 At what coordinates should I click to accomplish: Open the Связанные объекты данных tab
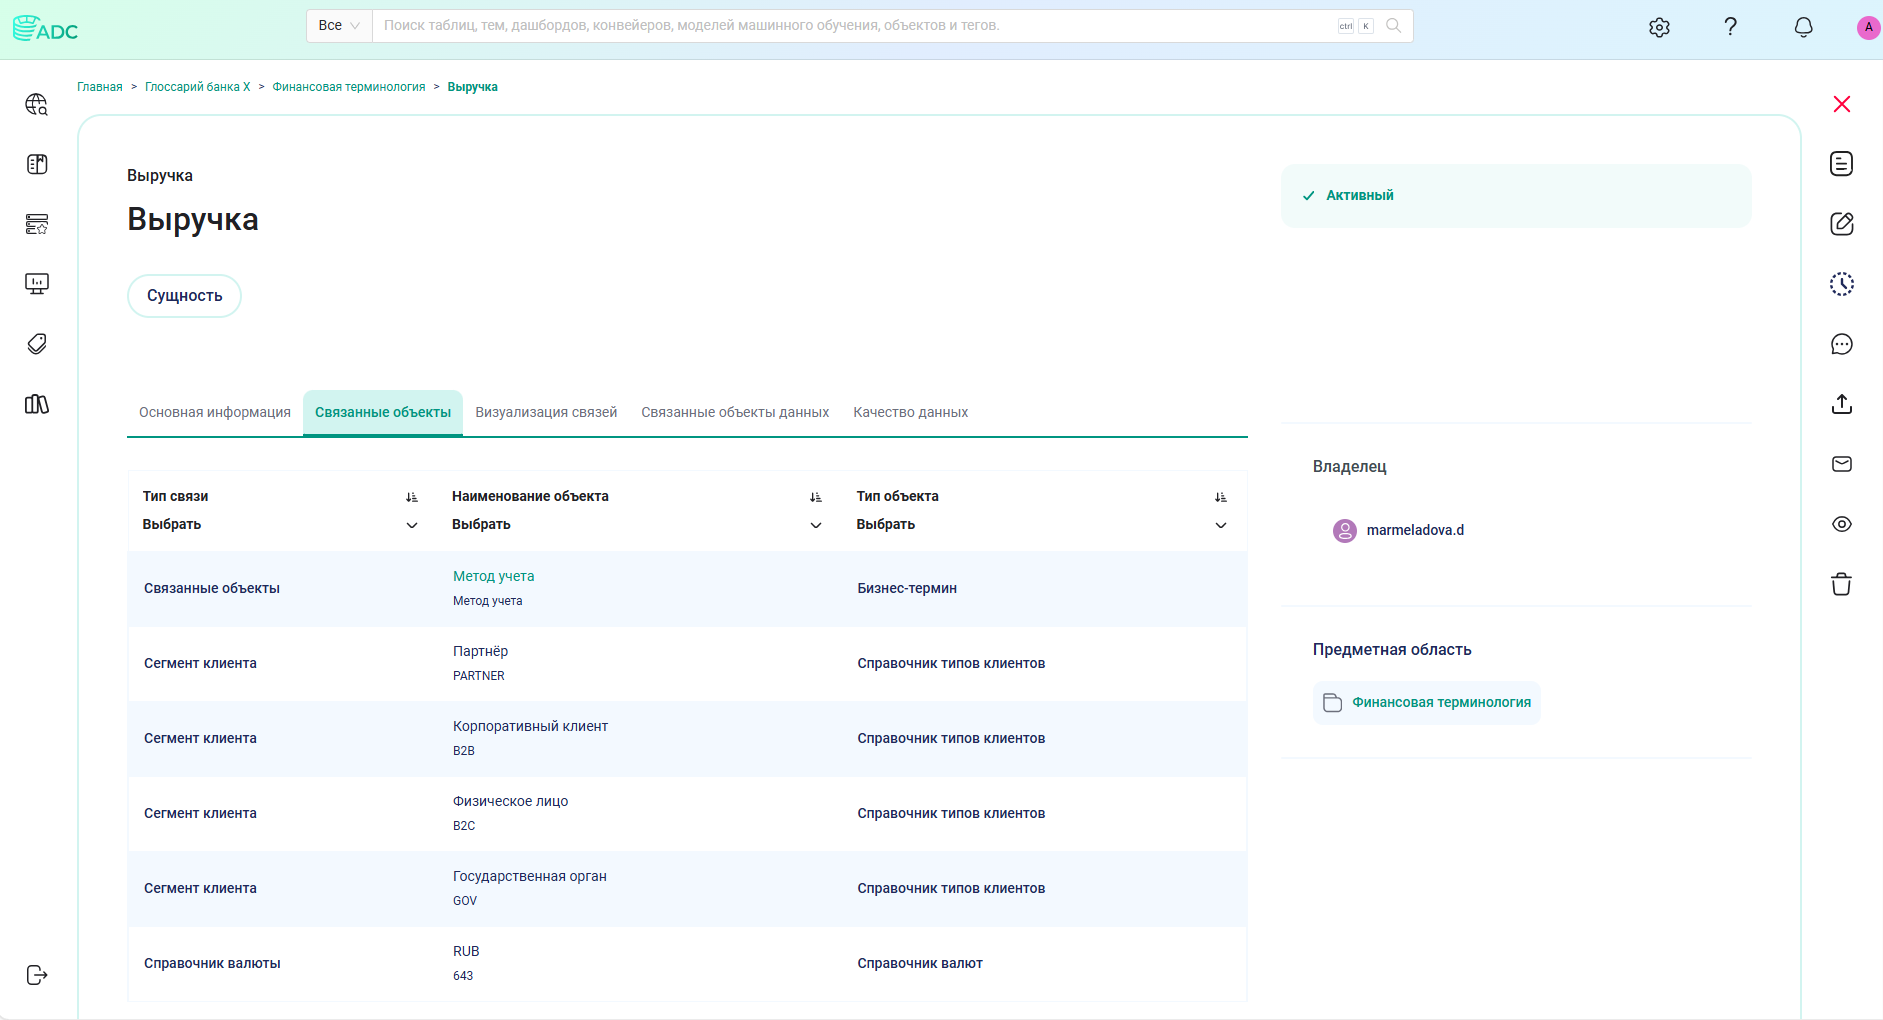tap(735, 412)
